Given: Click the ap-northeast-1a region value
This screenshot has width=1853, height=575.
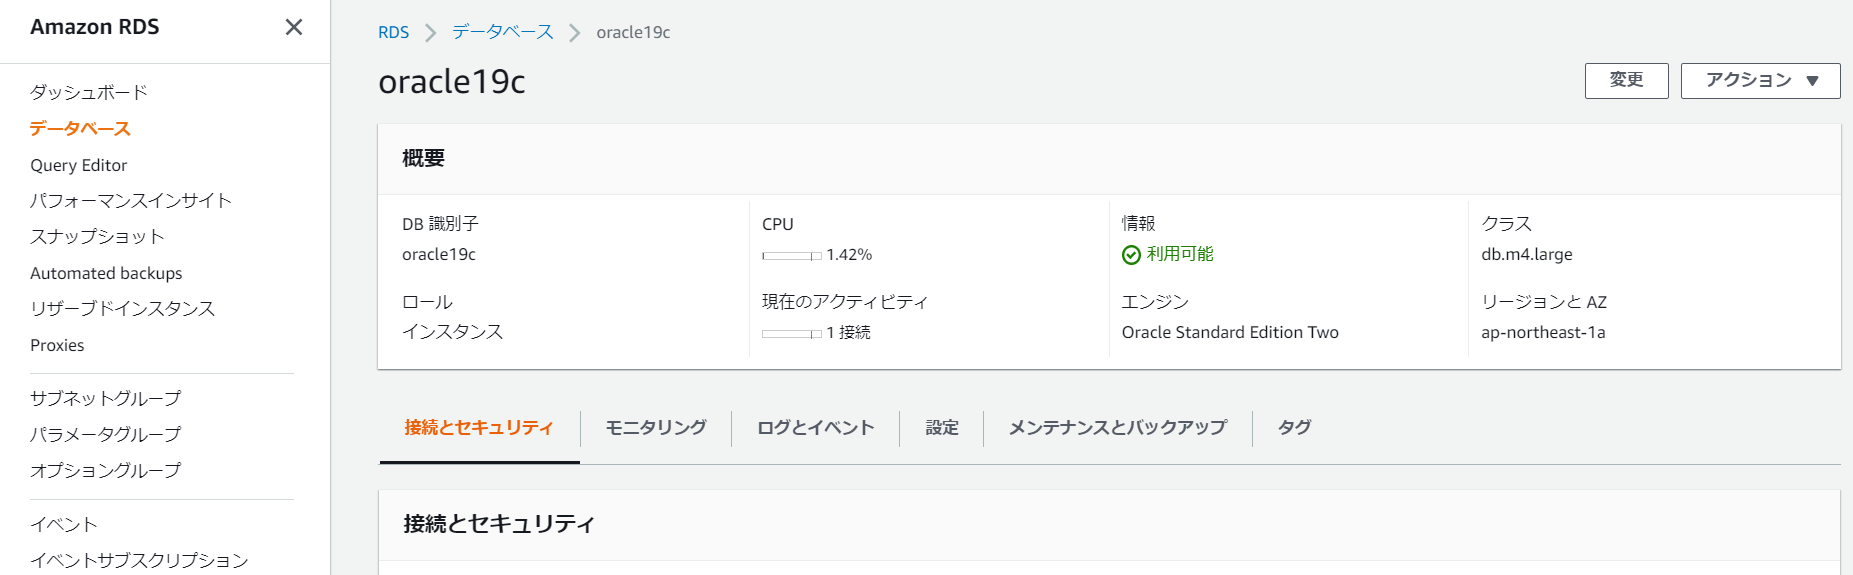Looking at the screenshot, I should 1543,332.
